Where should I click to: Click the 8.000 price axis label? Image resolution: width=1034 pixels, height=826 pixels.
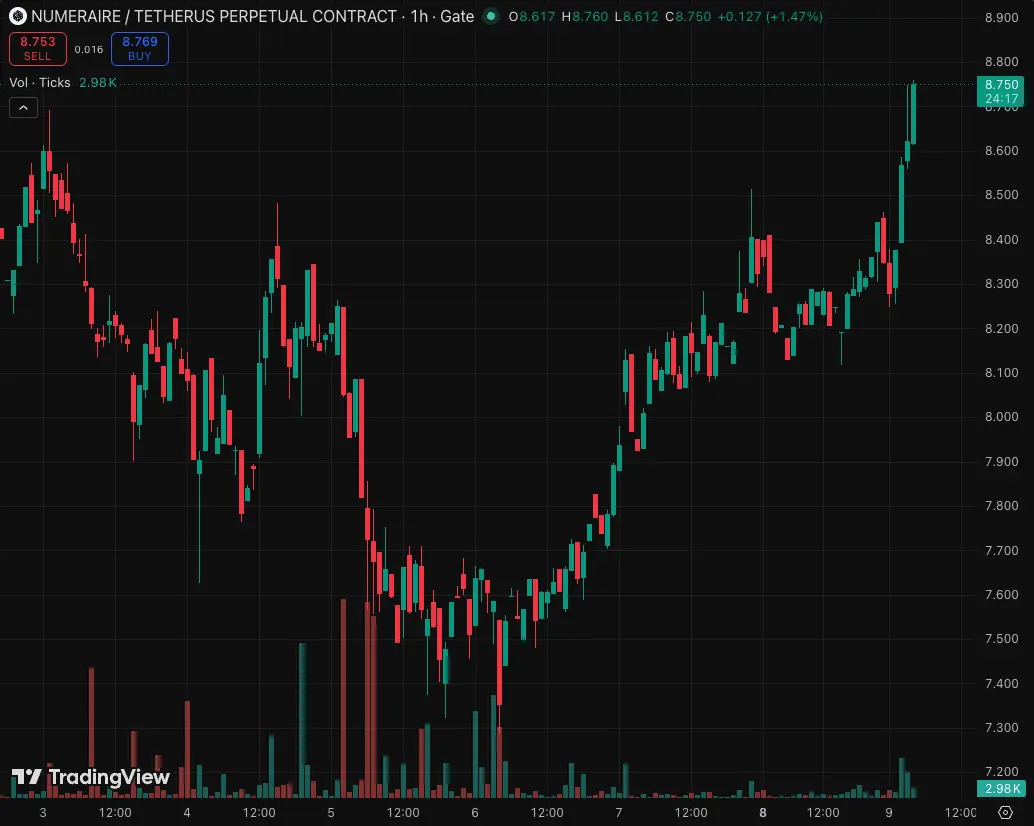tap(1001, 417)
